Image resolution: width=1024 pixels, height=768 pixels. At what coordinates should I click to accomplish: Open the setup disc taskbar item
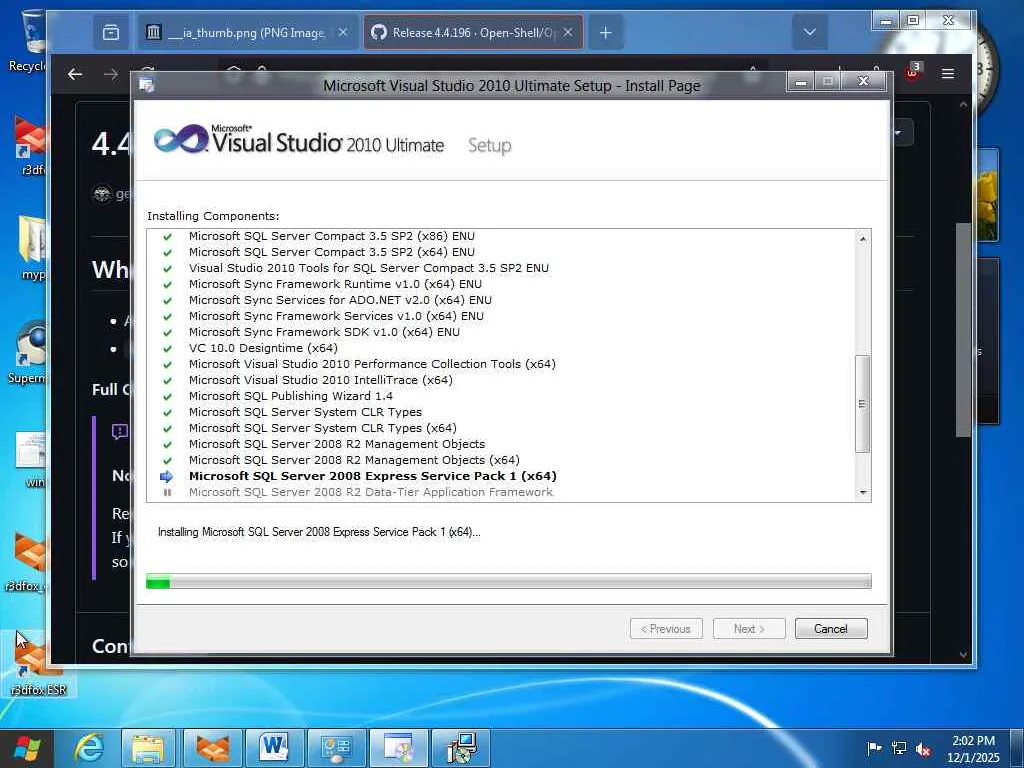click(399, 748)
